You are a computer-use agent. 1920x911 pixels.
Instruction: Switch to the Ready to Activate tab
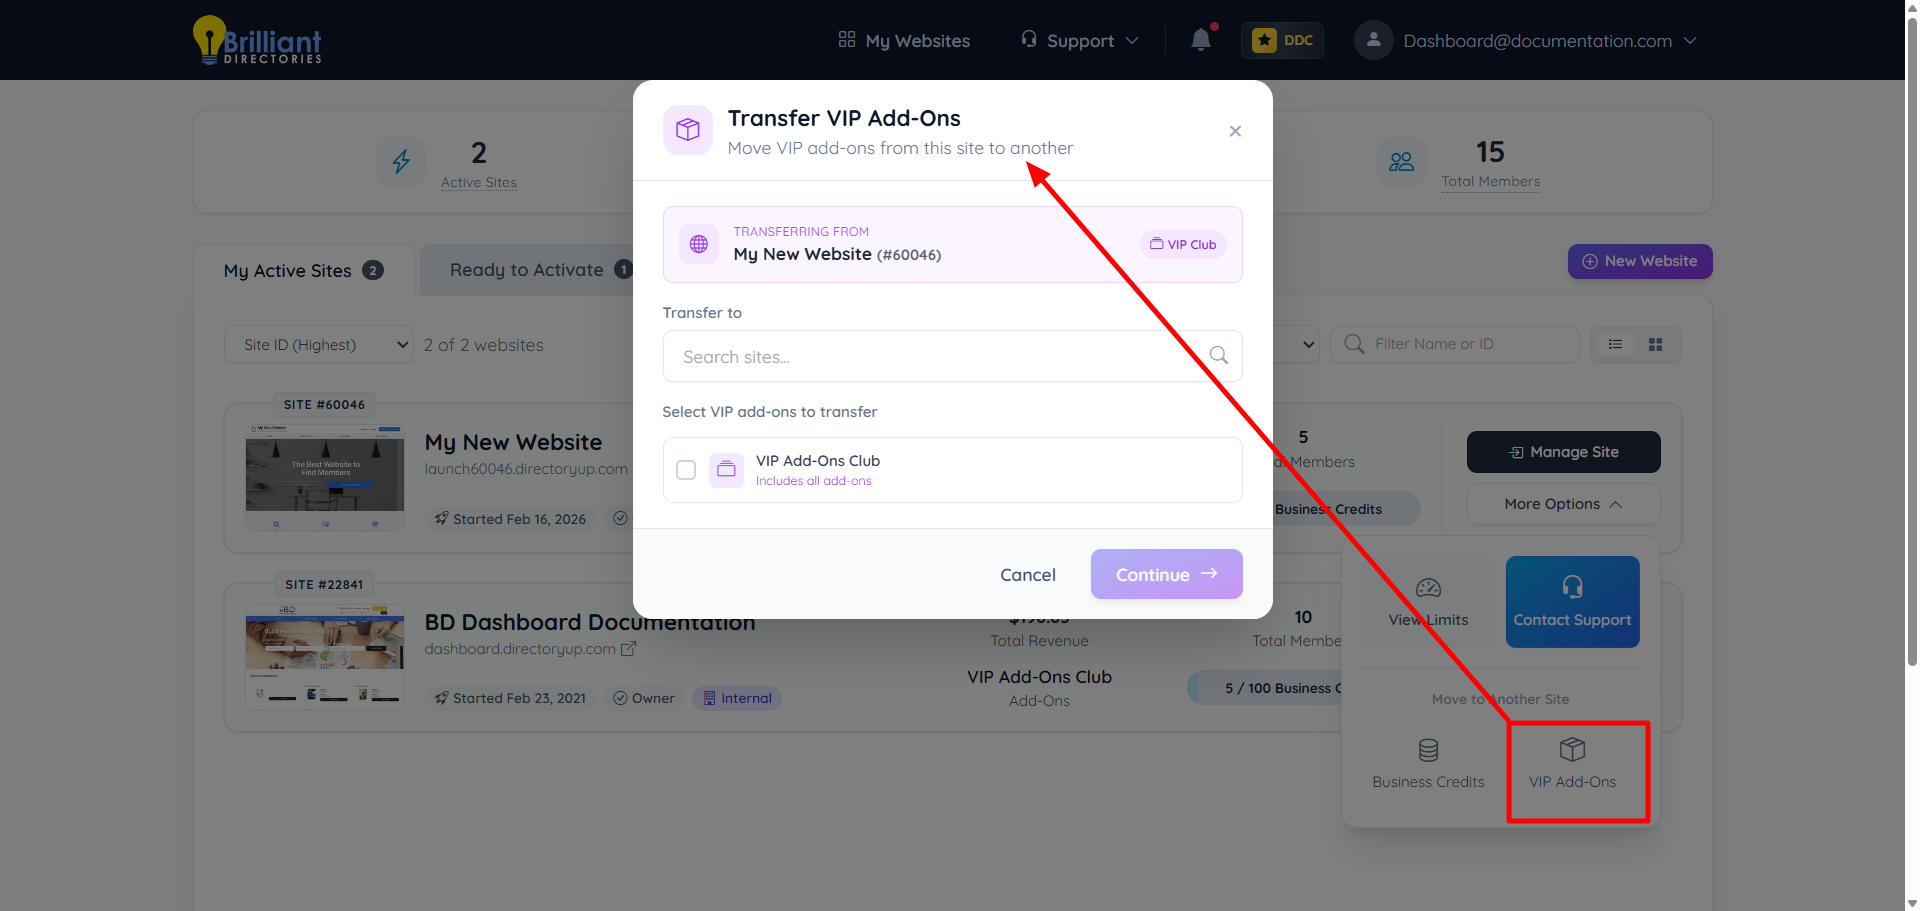527,270
